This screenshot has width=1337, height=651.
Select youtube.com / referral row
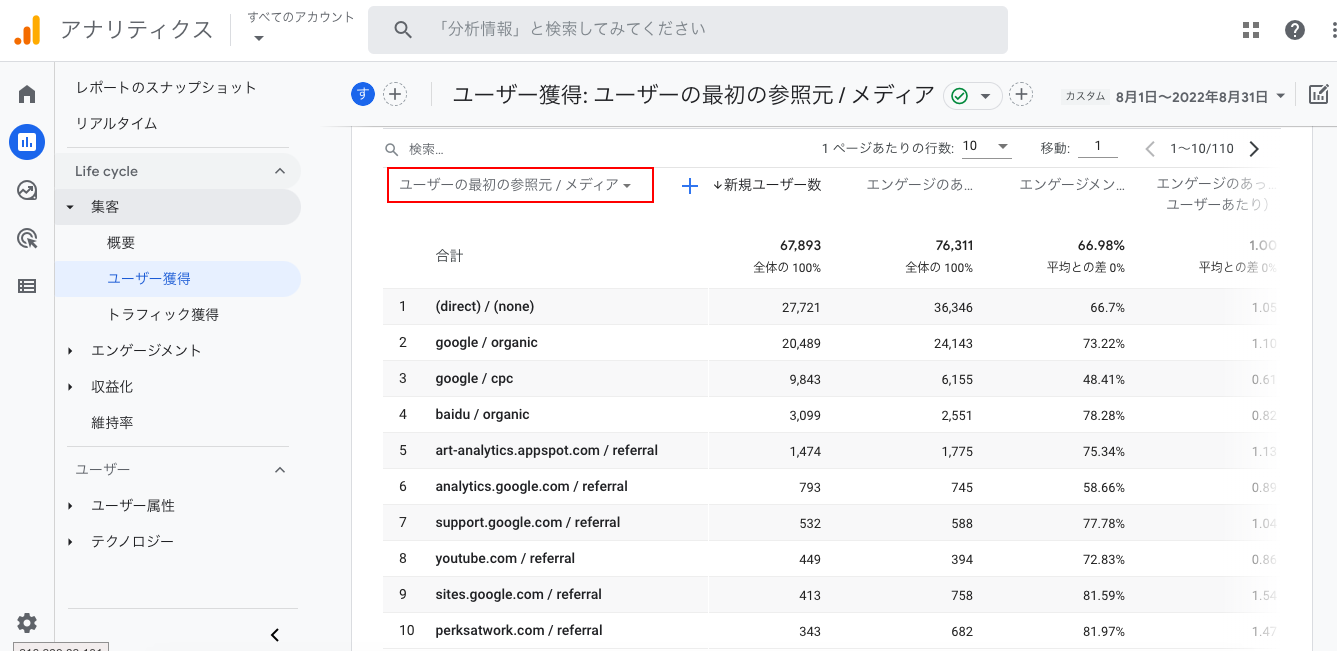(830, 559)
